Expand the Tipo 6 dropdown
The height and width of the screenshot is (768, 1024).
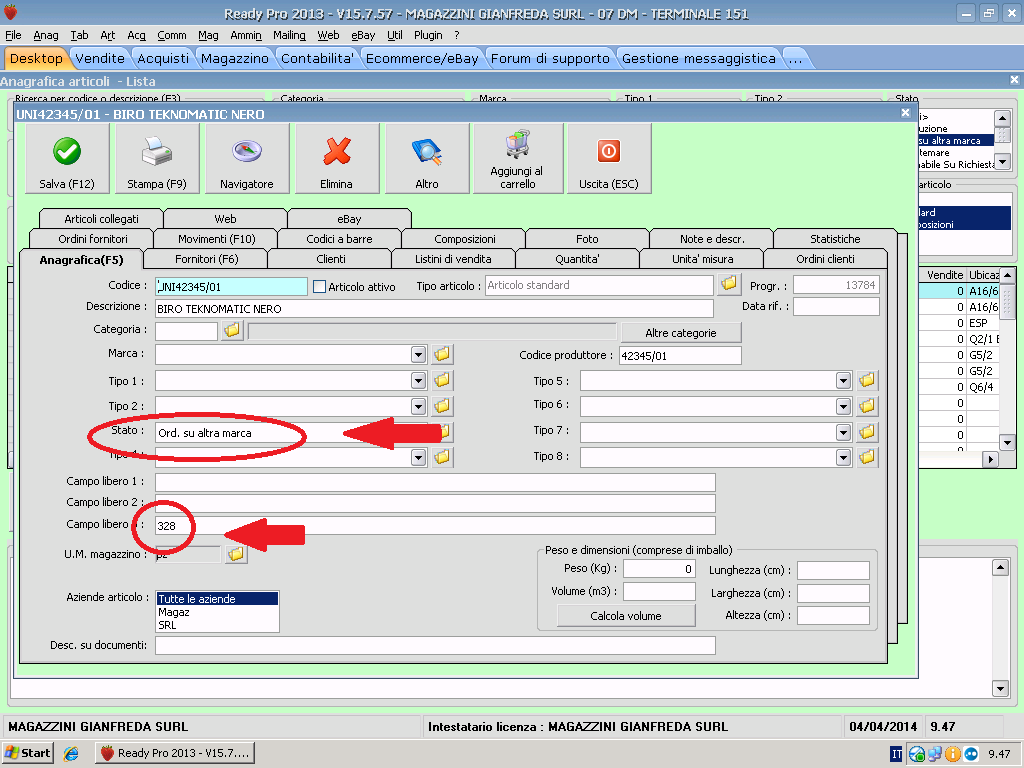pyautogui.click(x=844, y=406)
